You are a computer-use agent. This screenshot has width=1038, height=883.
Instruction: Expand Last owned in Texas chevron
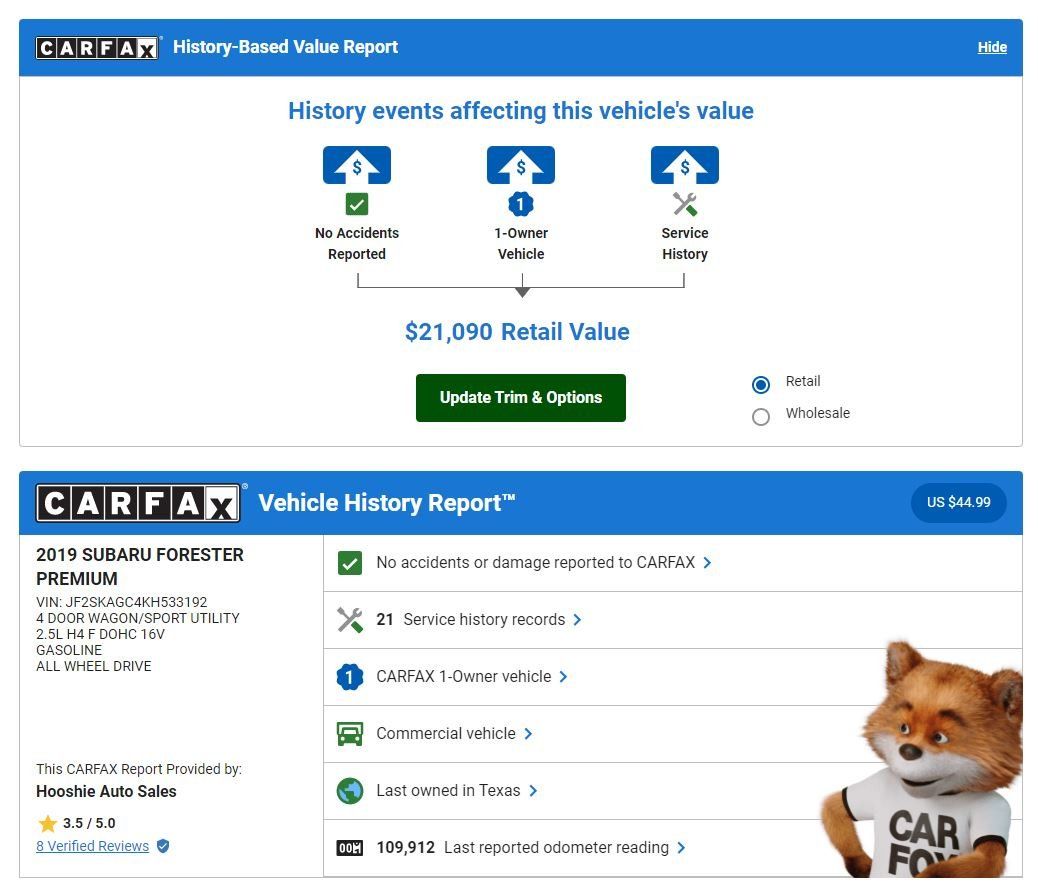pyautogui.click(x=533, y=790)
